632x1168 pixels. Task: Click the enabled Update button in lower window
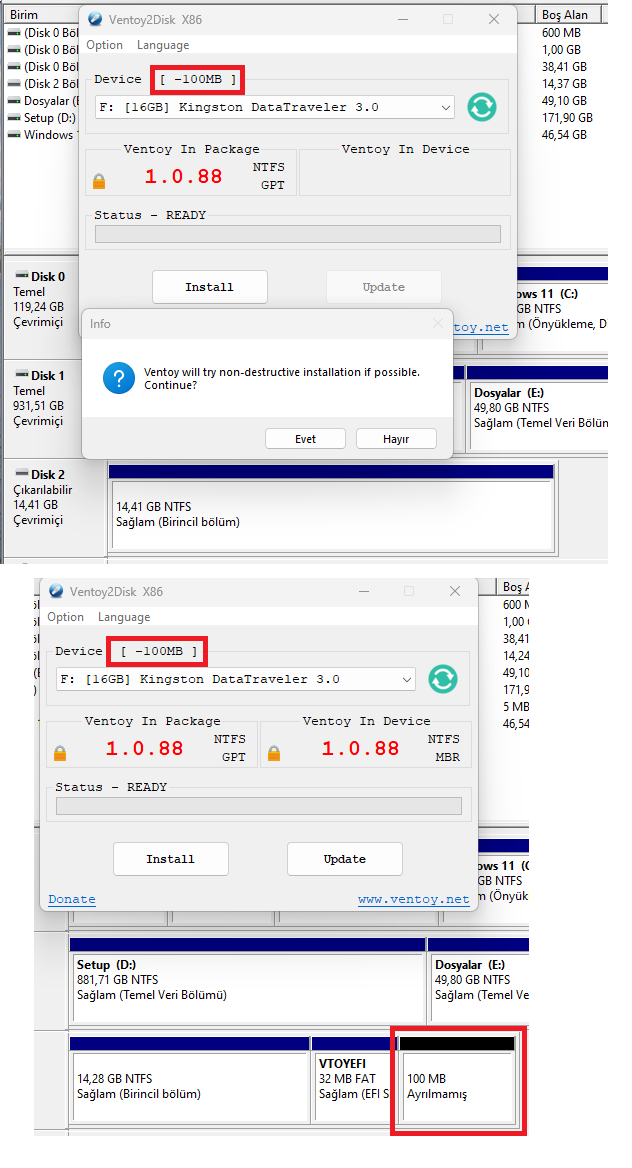tap(344, 859)
